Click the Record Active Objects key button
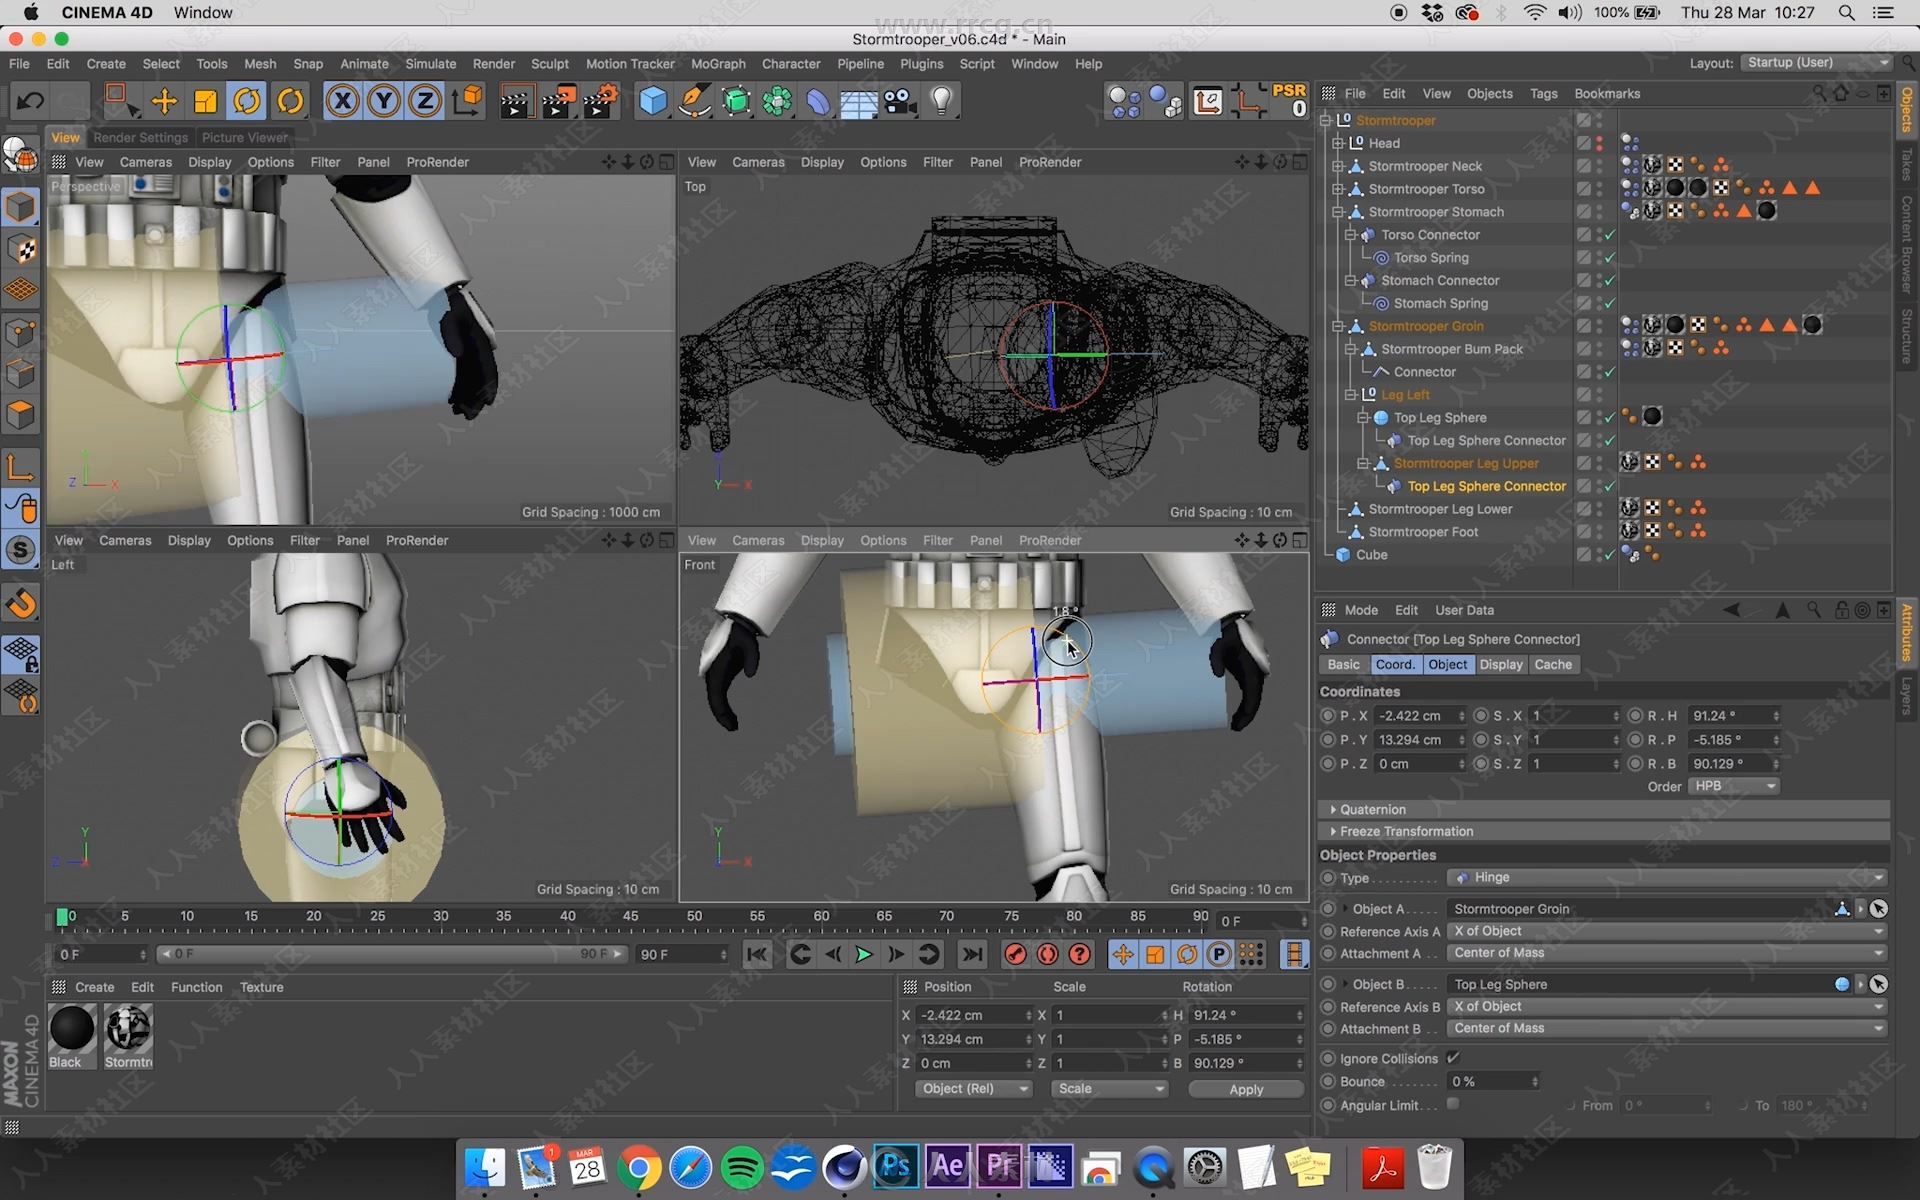Image resolution: width=1920 pixels, height=1200 pixels. pos(1015,954)
